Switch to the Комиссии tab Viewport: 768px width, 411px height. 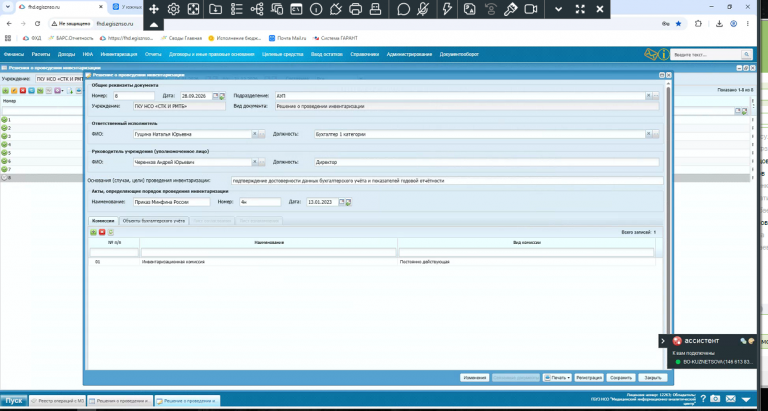[103, 221]
